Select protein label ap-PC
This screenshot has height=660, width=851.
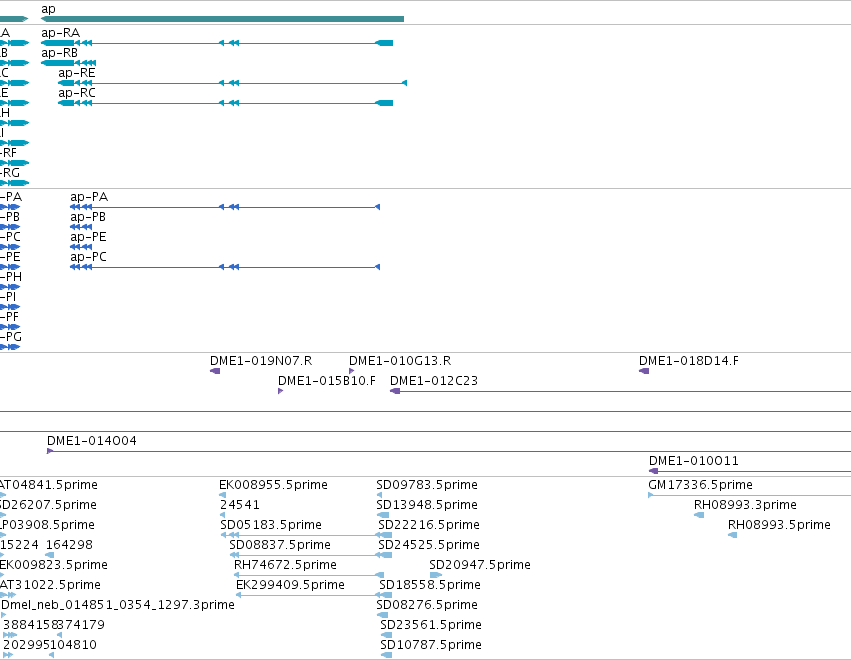pyautogui.click(x=88, y=257)
